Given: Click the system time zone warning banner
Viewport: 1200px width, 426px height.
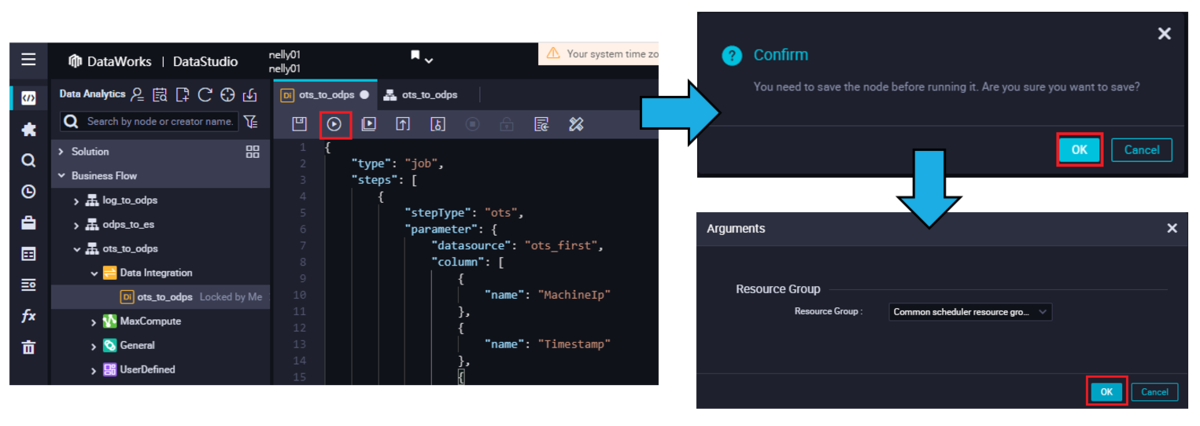Looking at the screenshot, I should 600,54.
